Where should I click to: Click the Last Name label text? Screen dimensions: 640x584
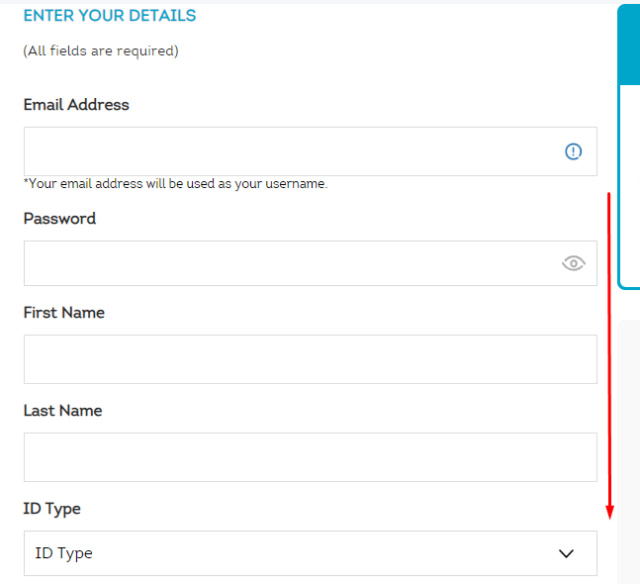click(63, 411)
